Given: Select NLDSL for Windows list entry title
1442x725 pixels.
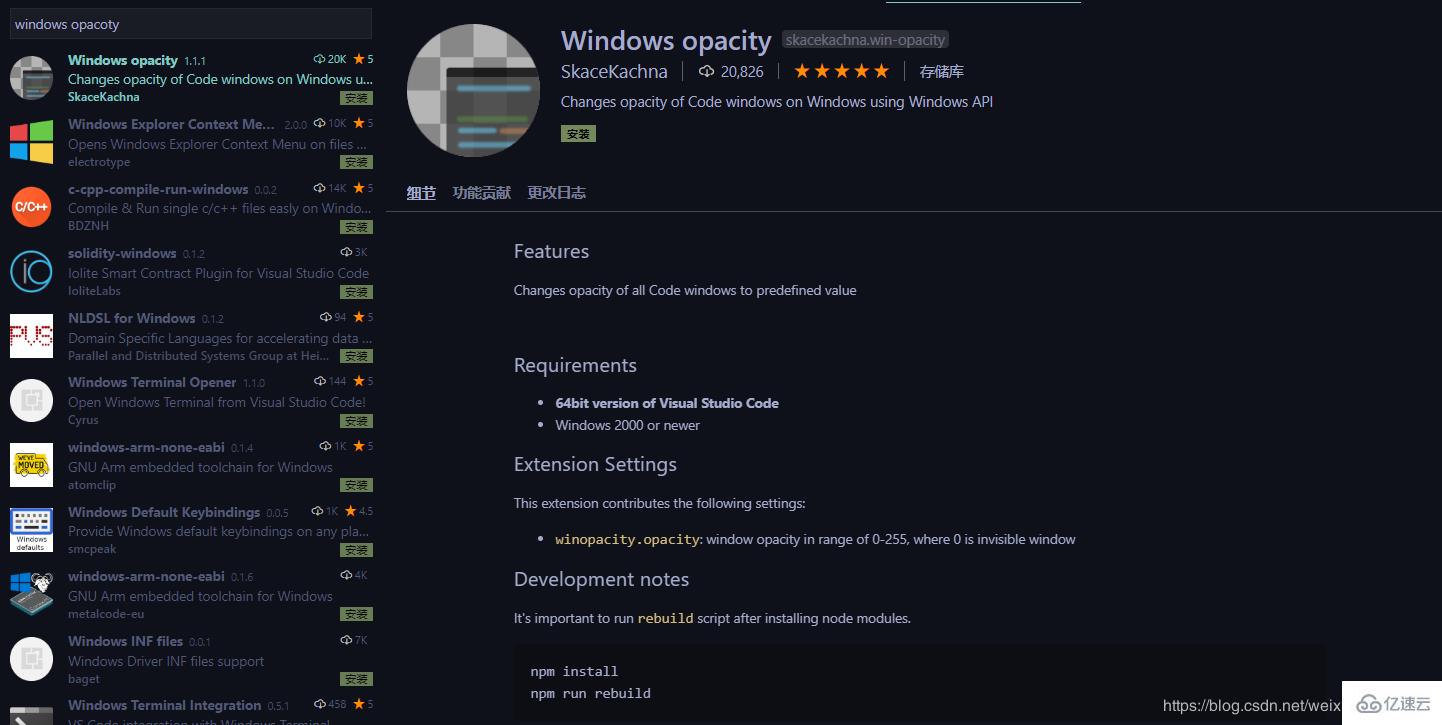Looking at the screenshot, I should click(132, 318).
